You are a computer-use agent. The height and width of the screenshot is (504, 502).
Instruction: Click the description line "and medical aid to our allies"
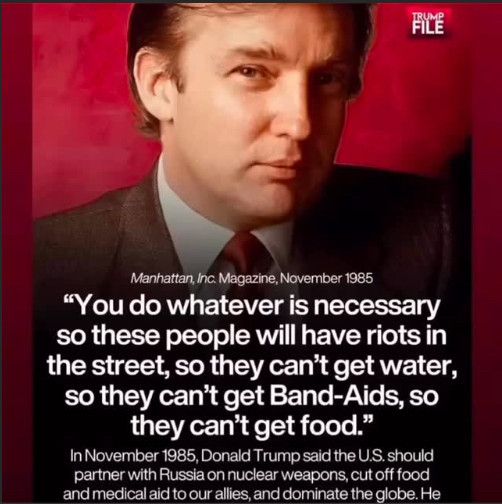(x=252, y=493)
